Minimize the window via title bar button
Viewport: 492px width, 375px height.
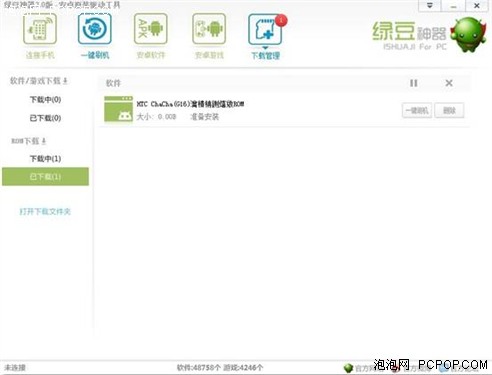[453, 6]
